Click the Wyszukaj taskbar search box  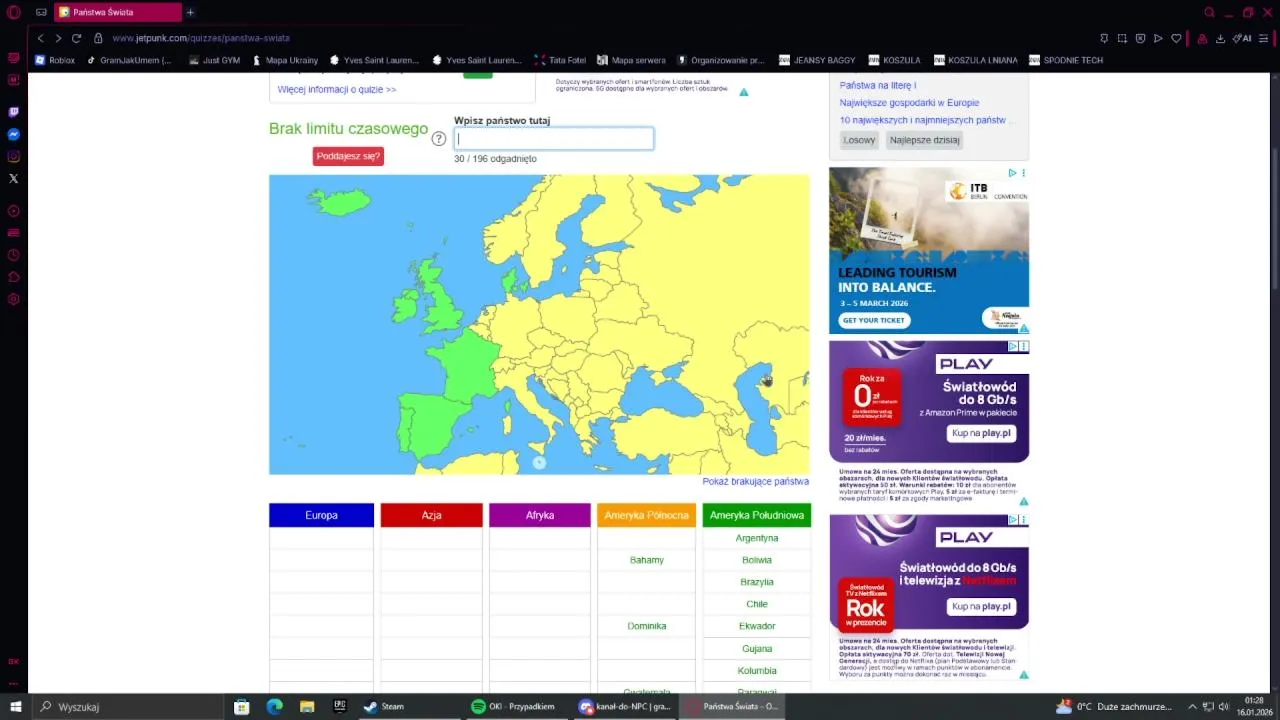(x=128, y=706)
